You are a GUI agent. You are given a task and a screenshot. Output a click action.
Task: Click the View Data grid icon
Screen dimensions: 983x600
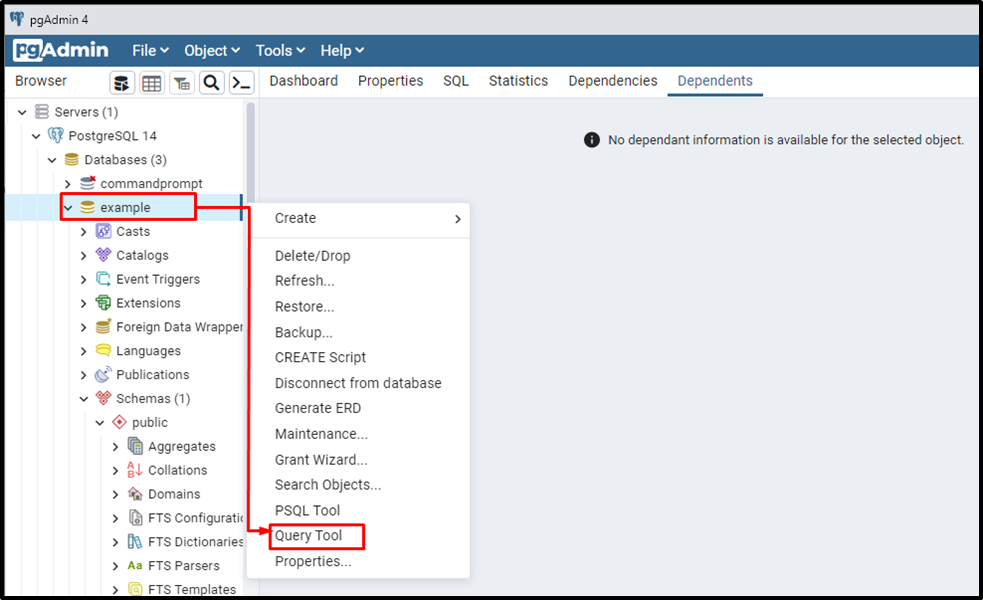[152, 83]
